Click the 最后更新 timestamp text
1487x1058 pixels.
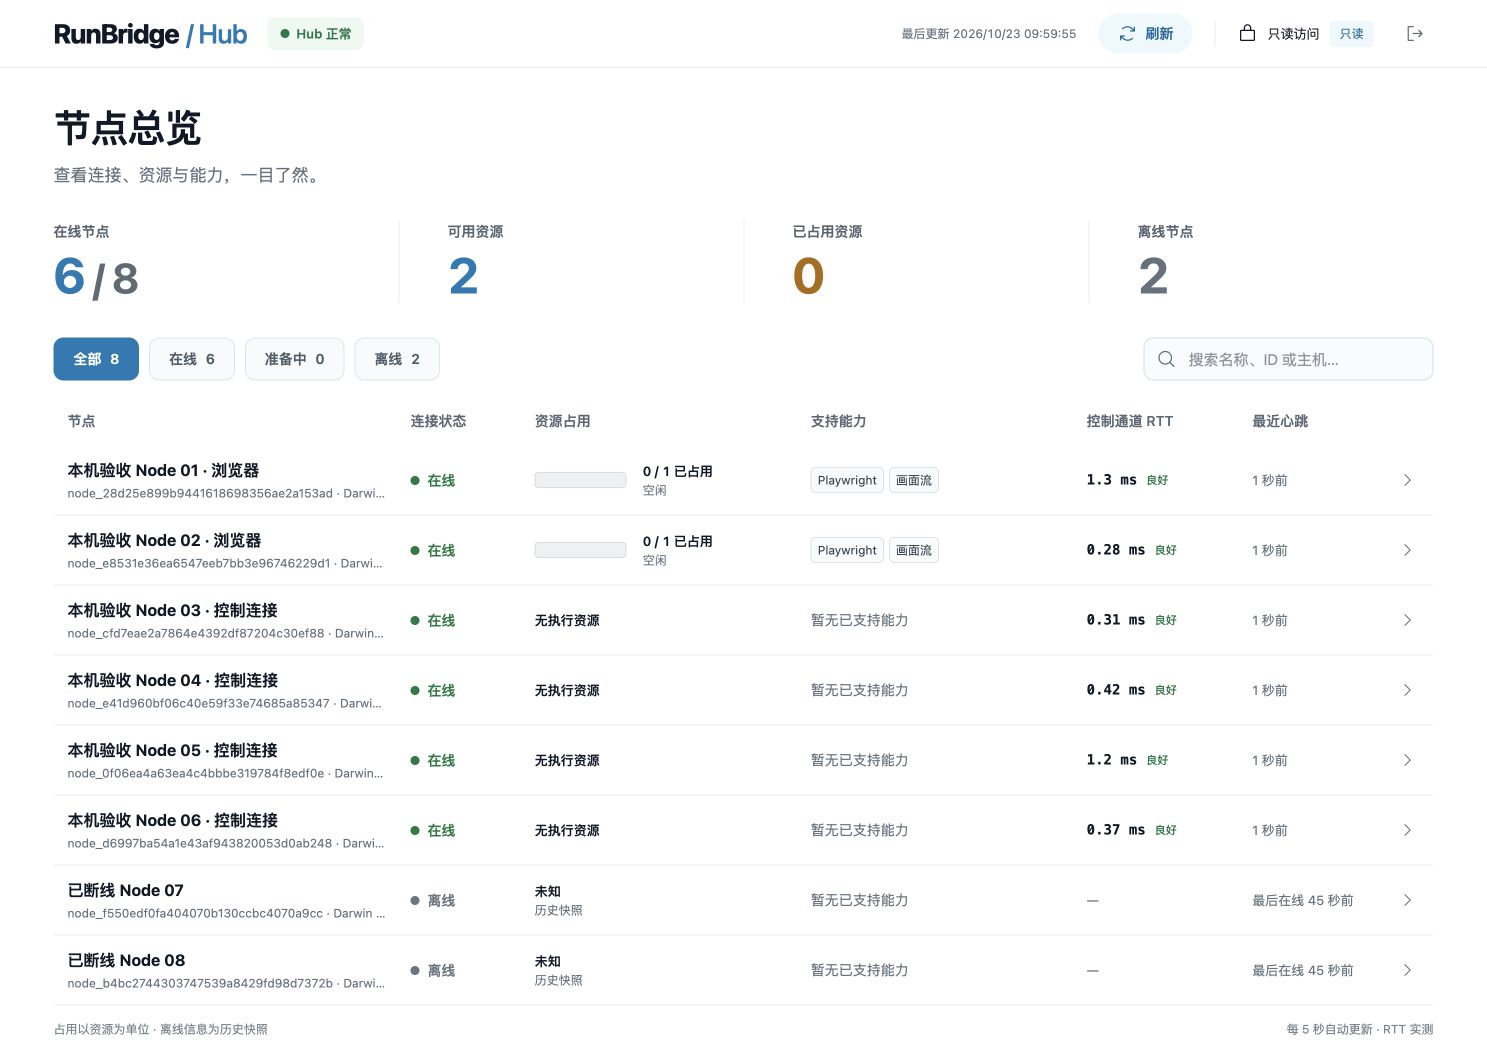[x=989, y=34]
